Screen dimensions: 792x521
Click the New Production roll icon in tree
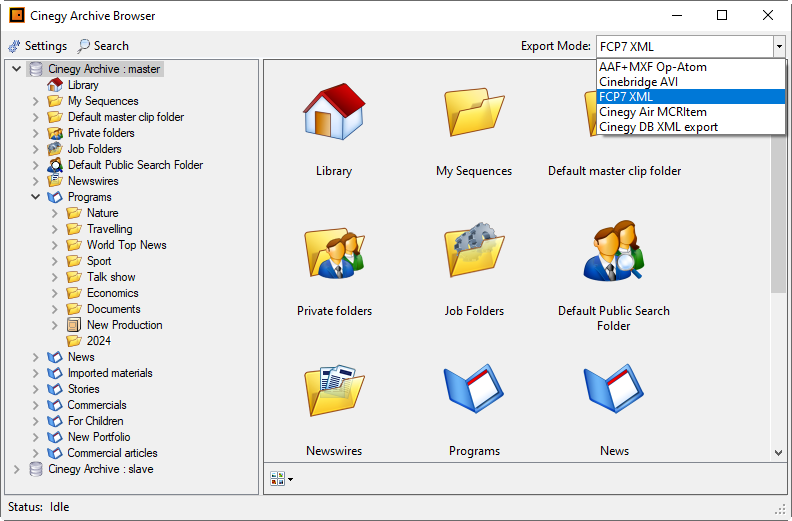pos(74,325)
